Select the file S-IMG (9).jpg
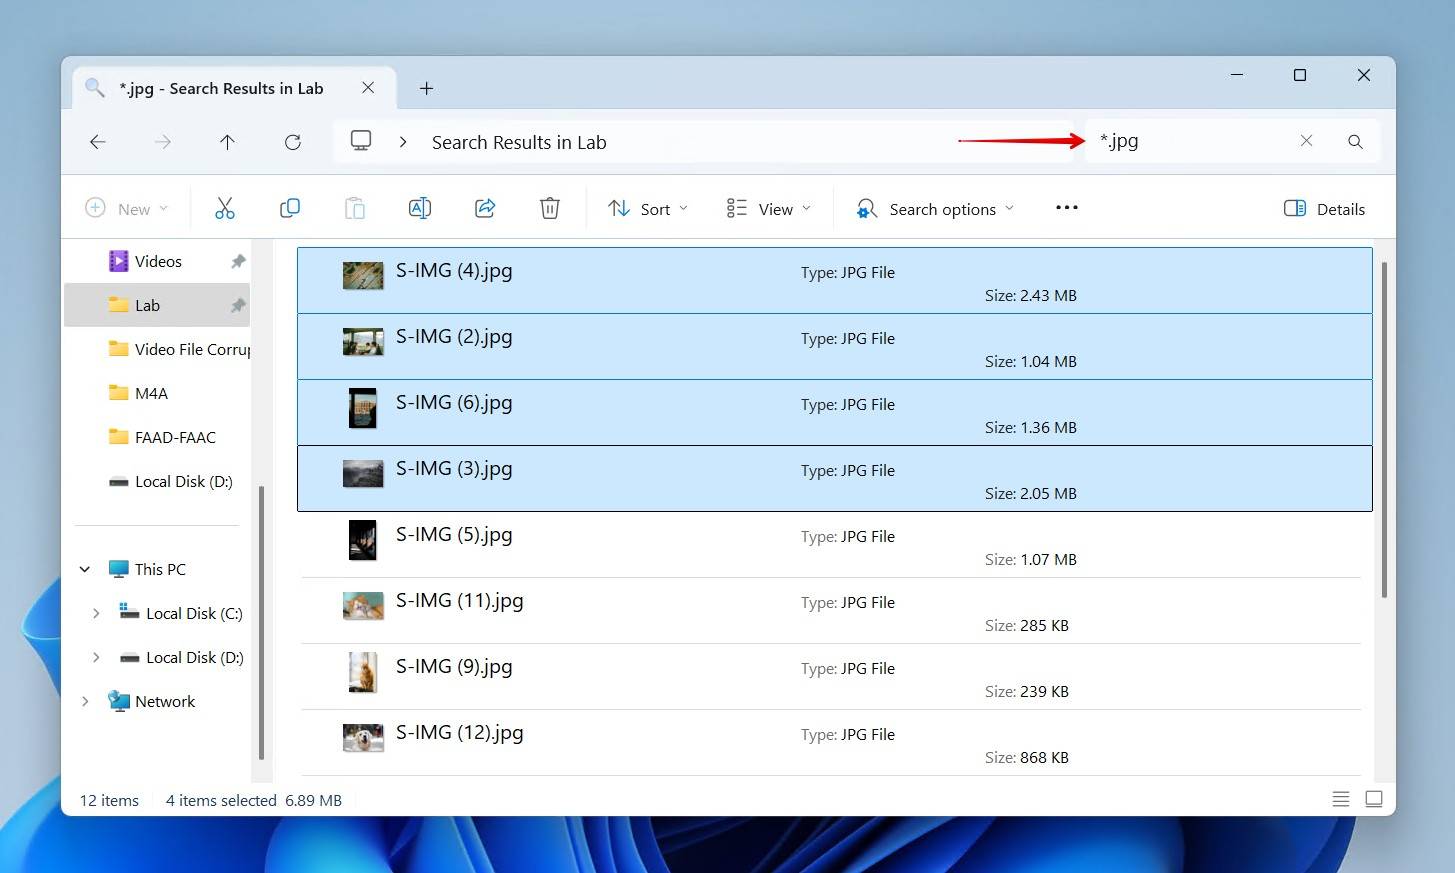Screen dimensions: 1455x873 click(x=834, y=677)
